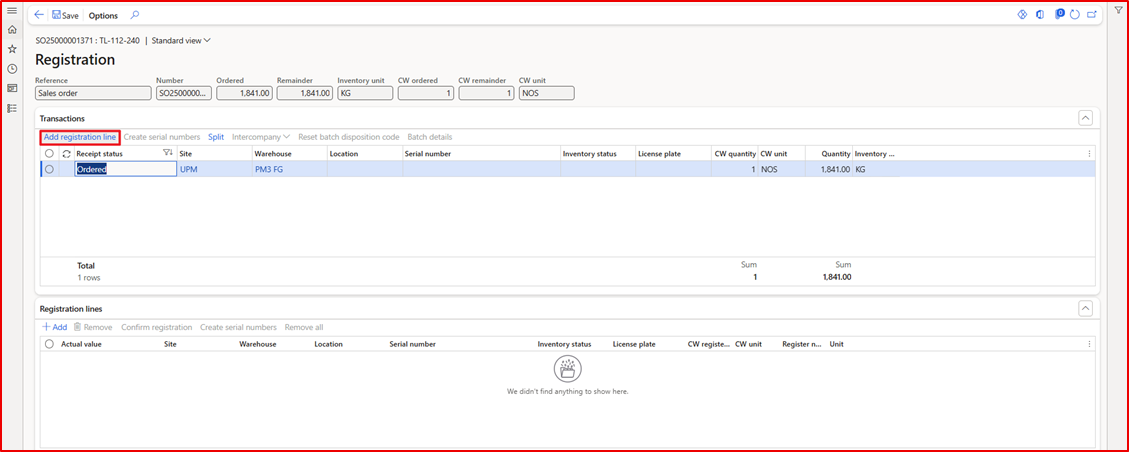Collapse the Registration lines section

[x=1085, y=309]
